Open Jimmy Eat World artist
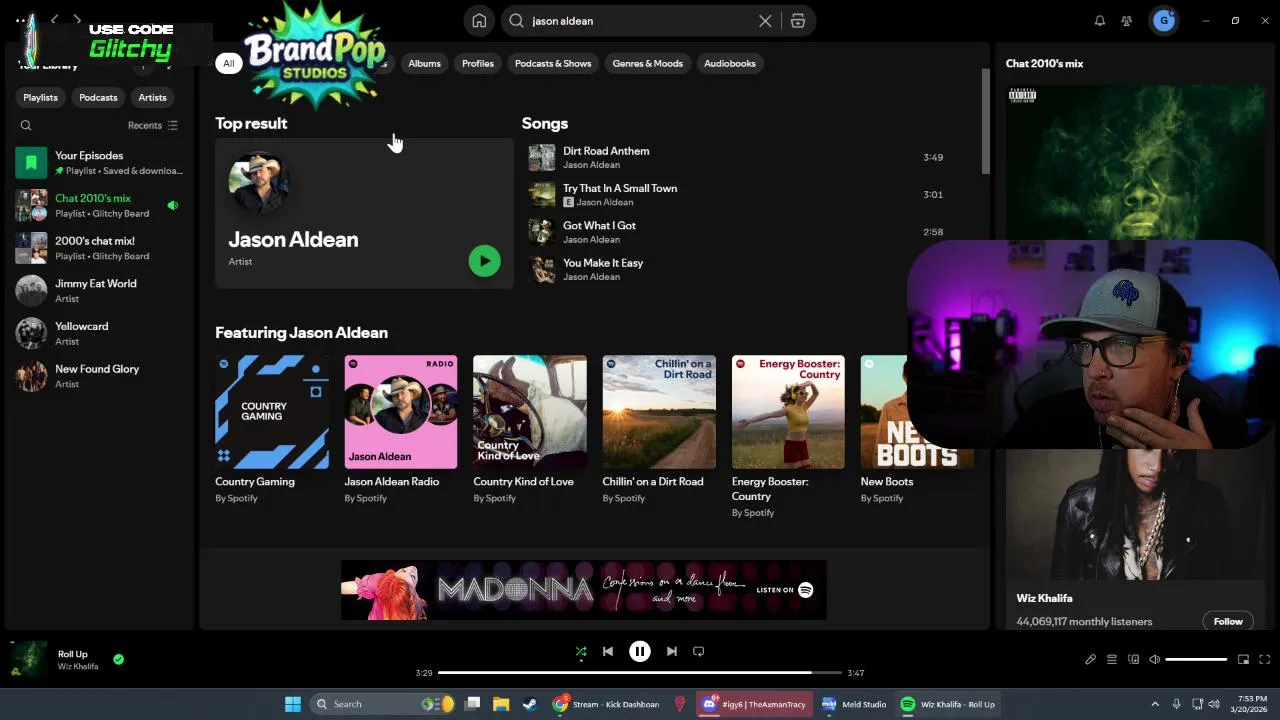 (98, 290)
